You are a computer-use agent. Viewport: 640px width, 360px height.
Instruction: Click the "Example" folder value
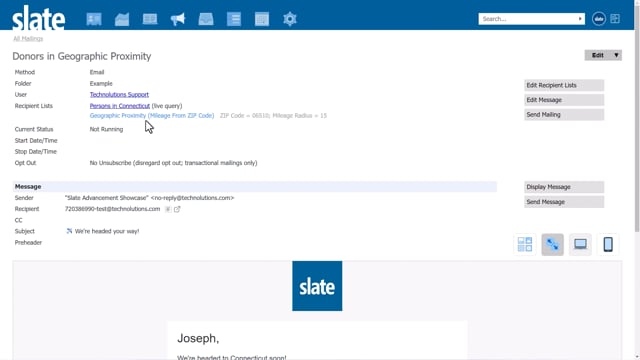click(101, 83)
